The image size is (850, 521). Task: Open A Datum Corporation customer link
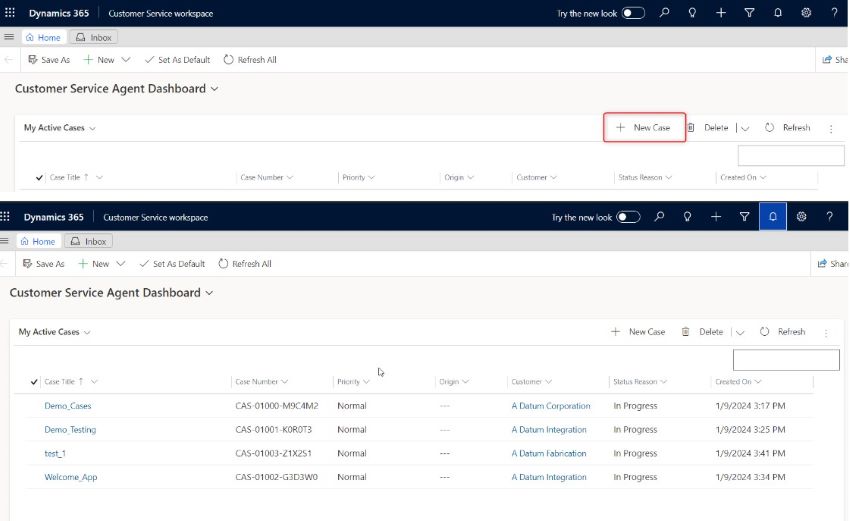pyautogui.click(x=551, y=406)
